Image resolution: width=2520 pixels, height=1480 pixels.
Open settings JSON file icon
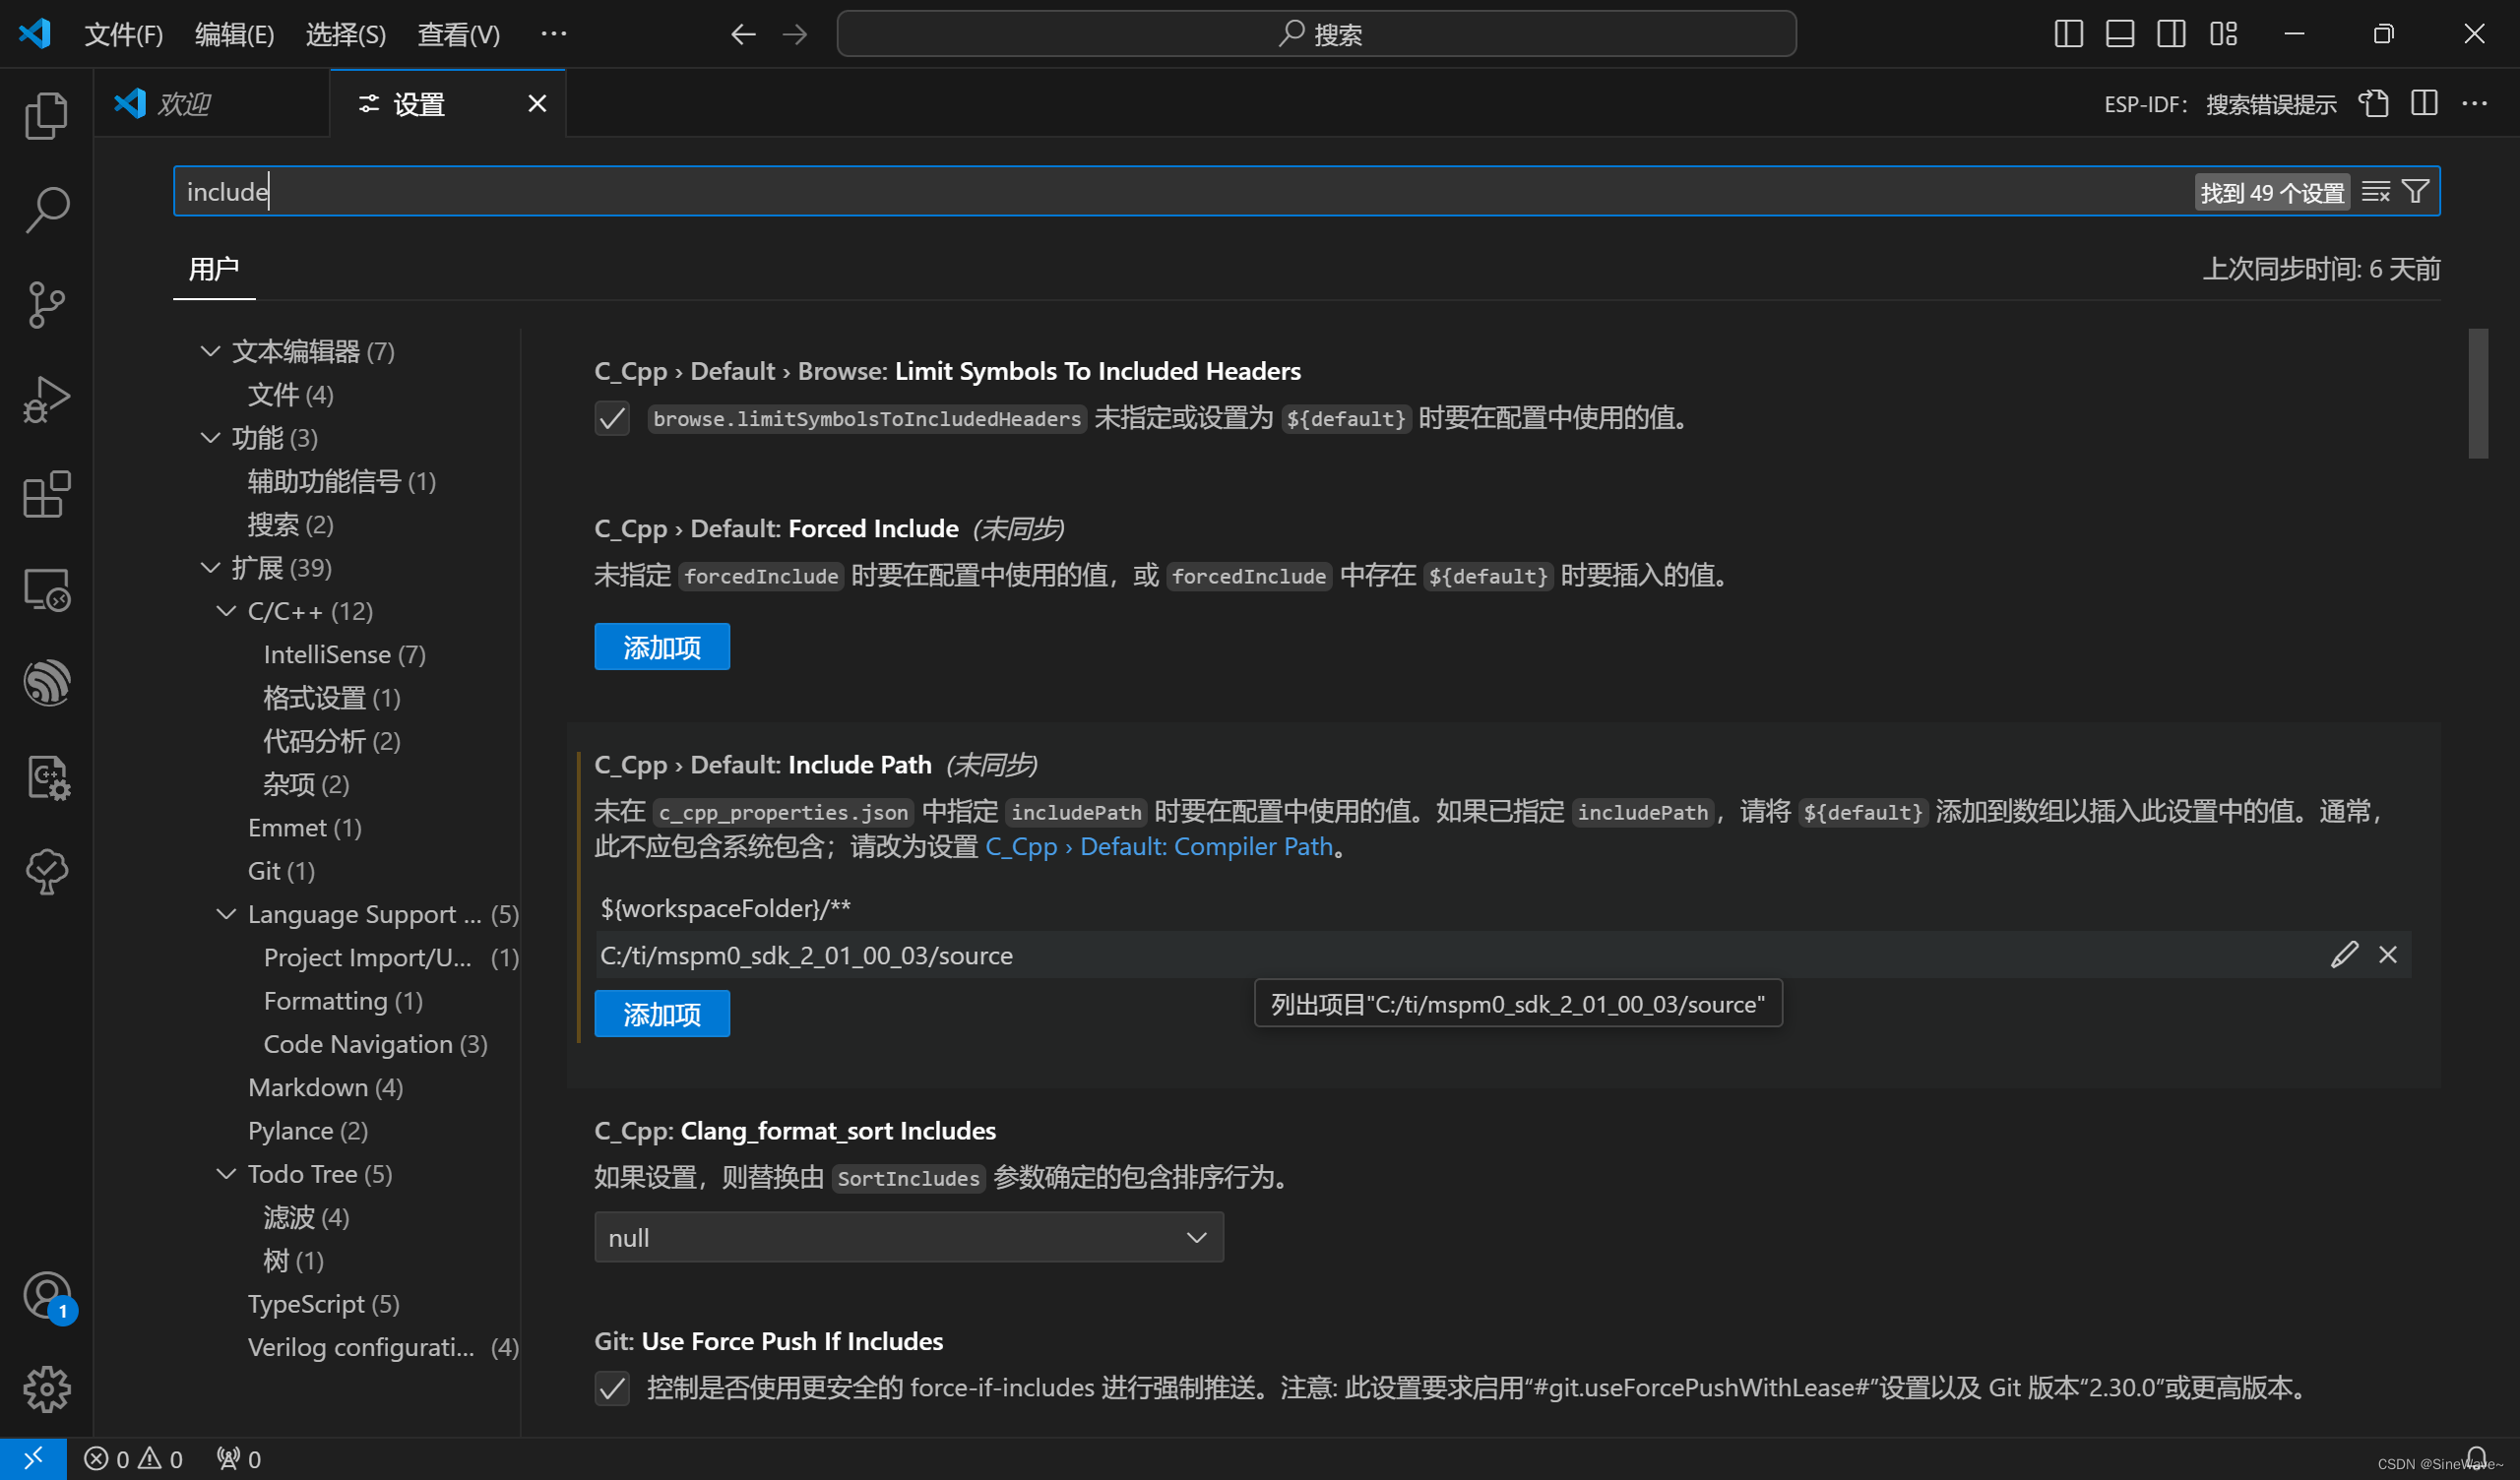(2373, 104)
